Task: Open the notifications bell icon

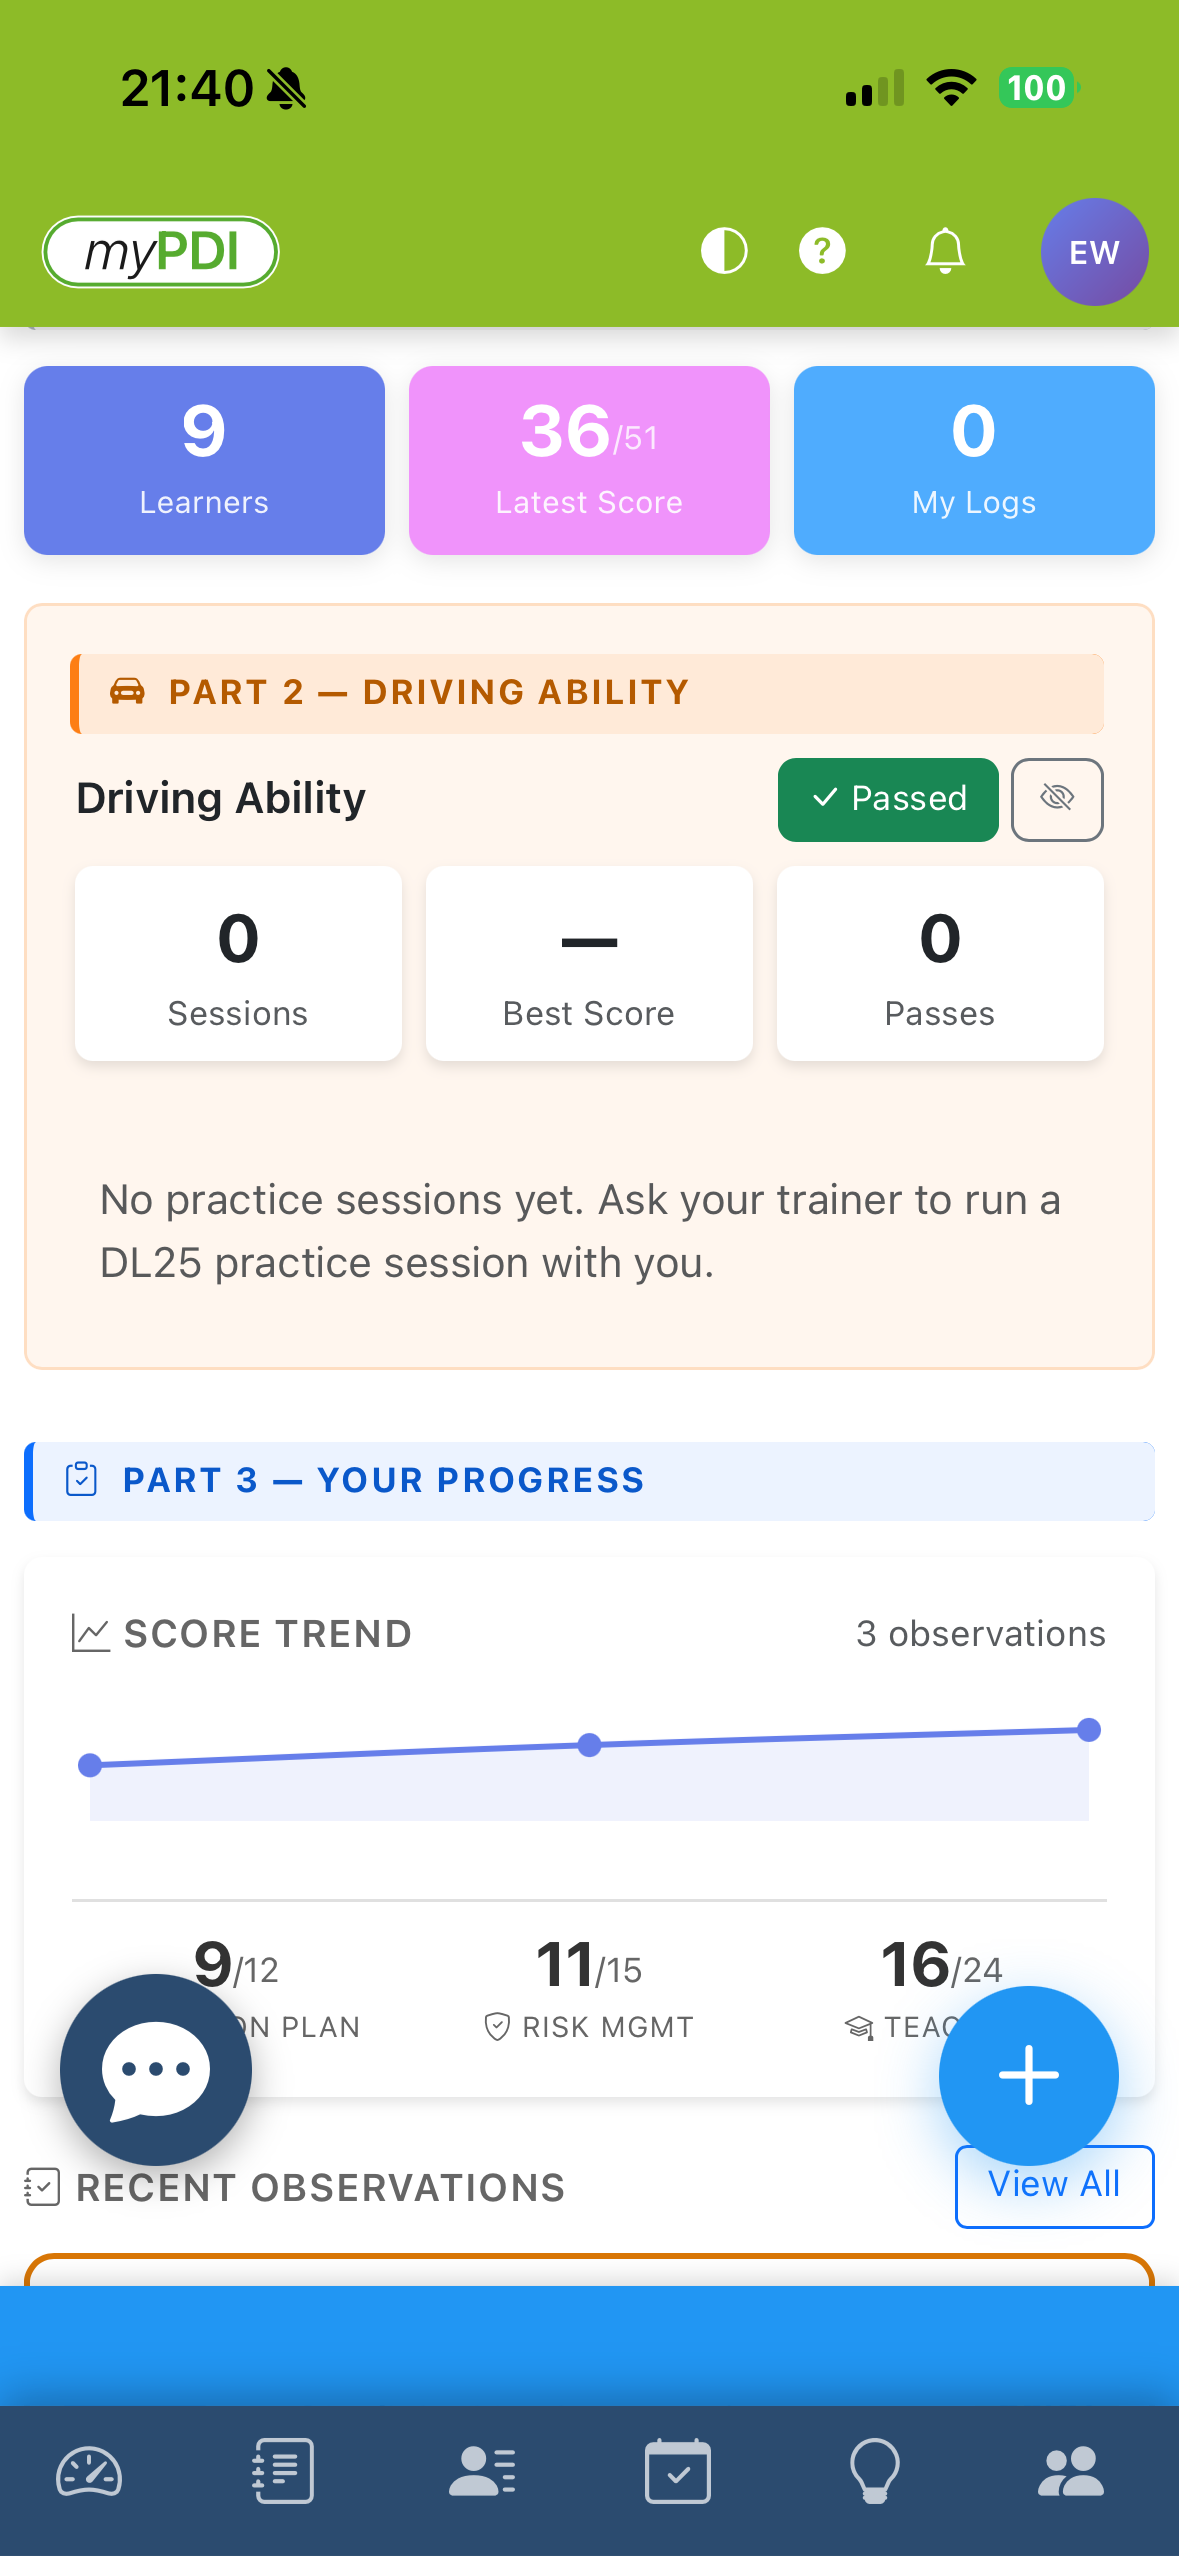Action: [x=944, y=251]
